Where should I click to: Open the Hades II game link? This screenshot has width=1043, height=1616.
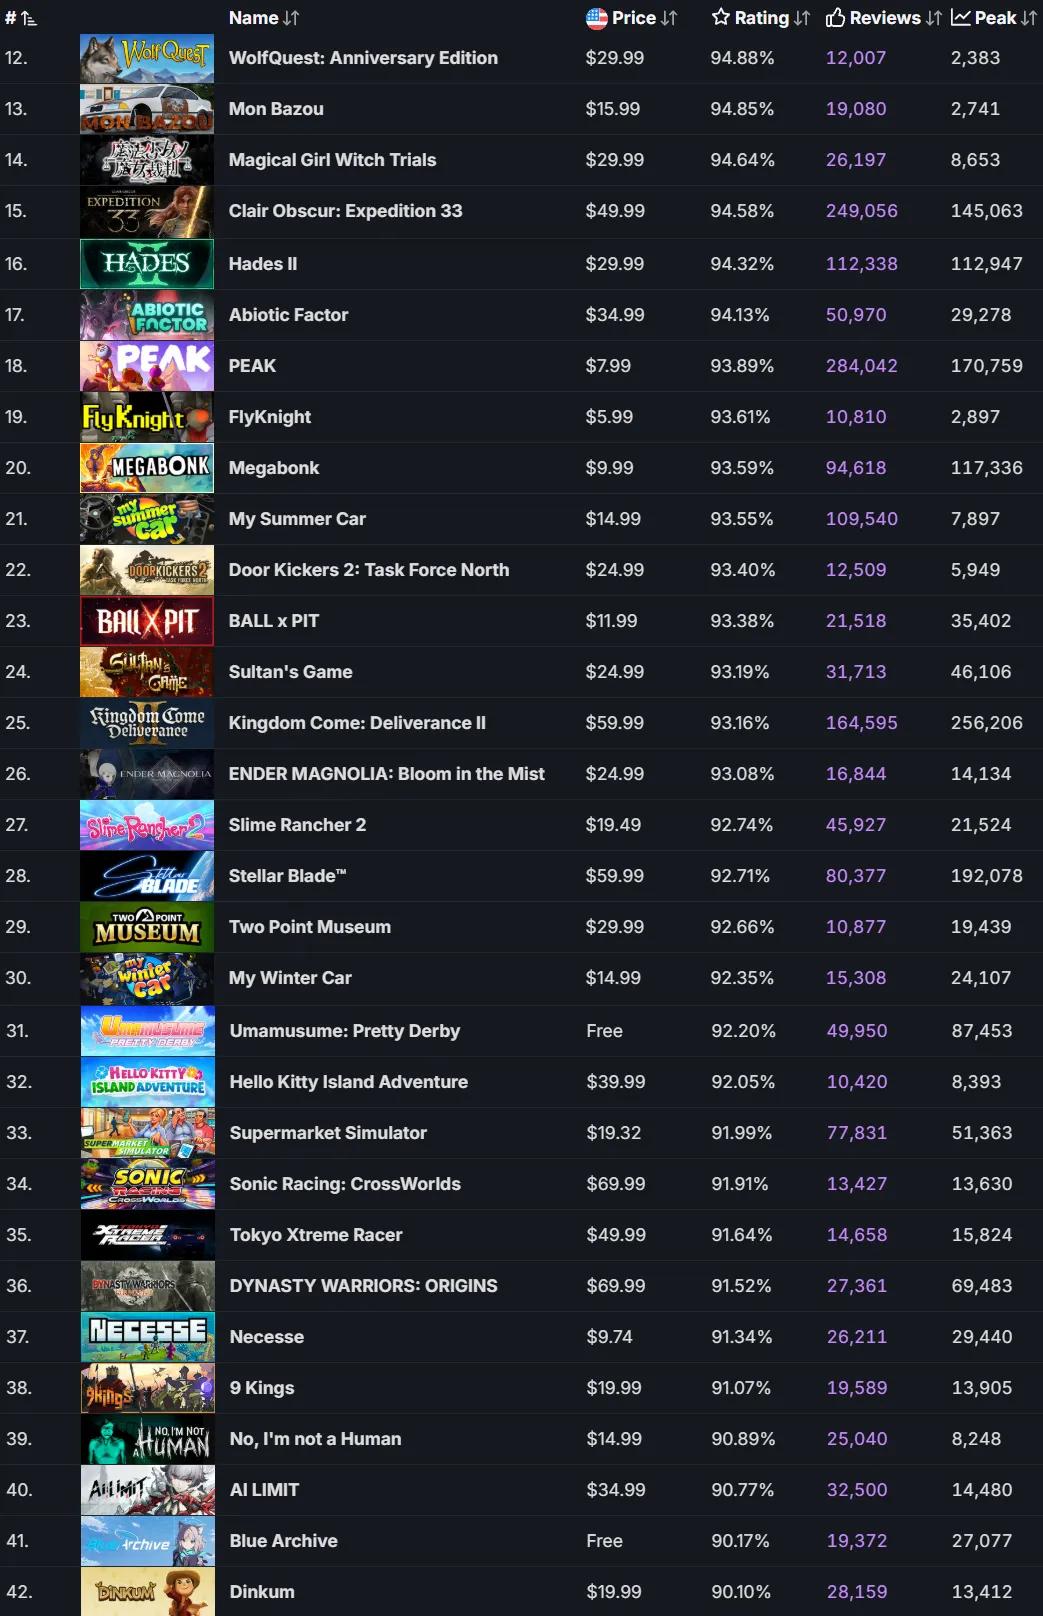[263, 264]
